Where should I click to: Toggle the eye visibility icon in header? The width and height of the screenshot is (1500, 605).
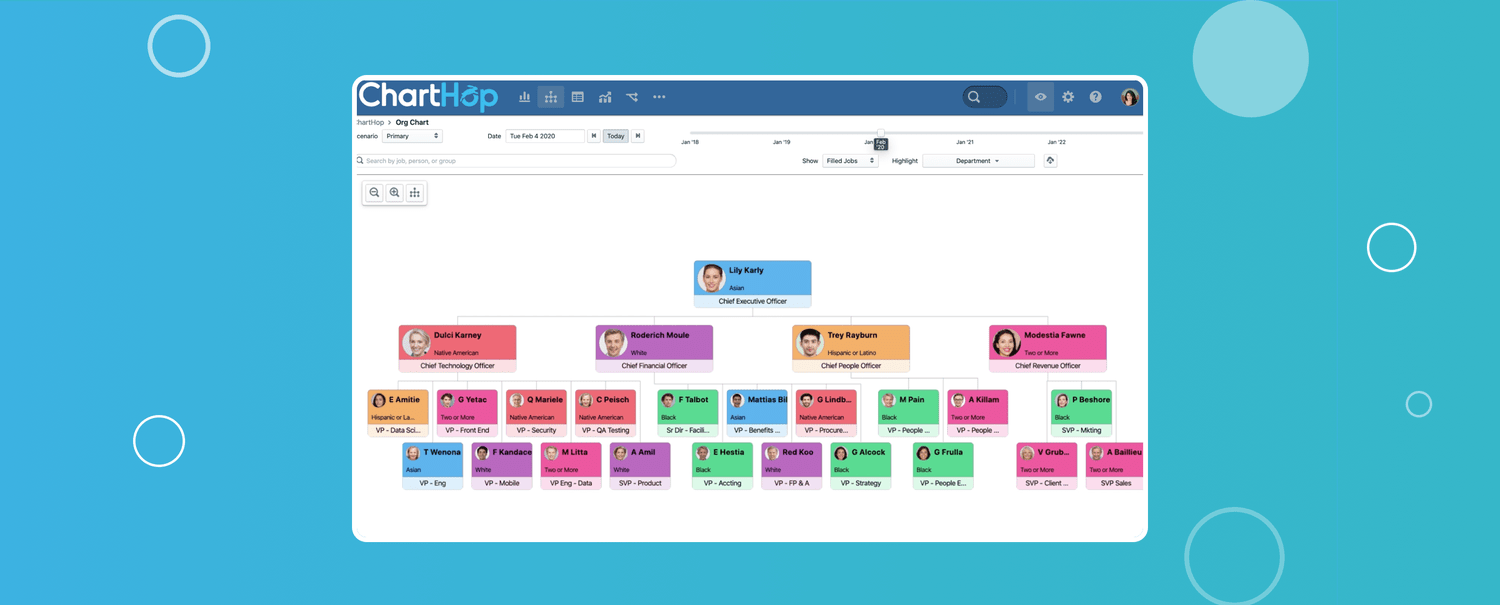tap(1041, 97)
